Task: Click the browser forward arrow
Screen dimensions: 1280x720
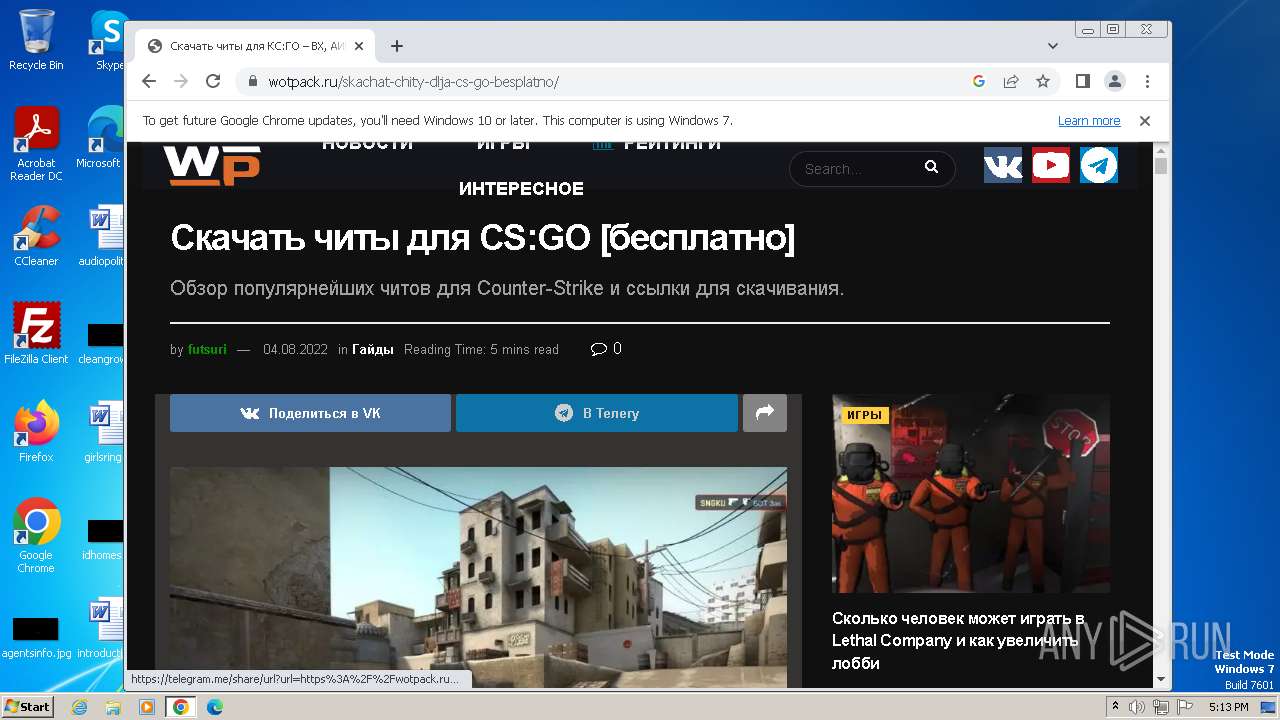Action: tap(181, 81)
